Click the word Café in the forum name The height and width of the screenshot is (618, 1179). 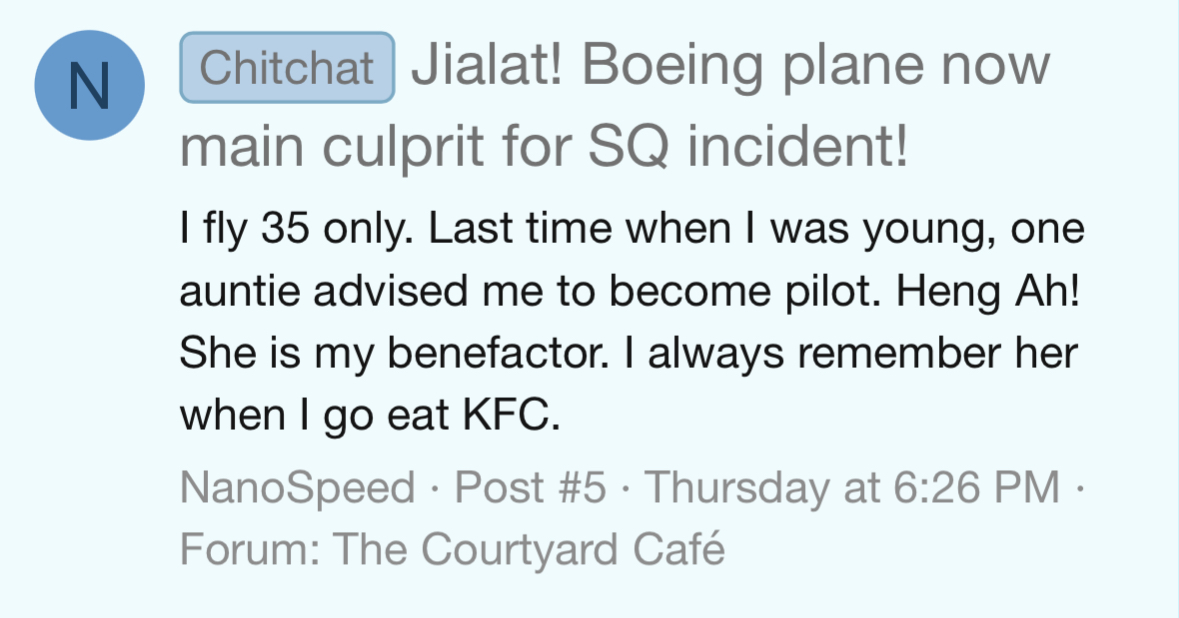tap(679, 549)
